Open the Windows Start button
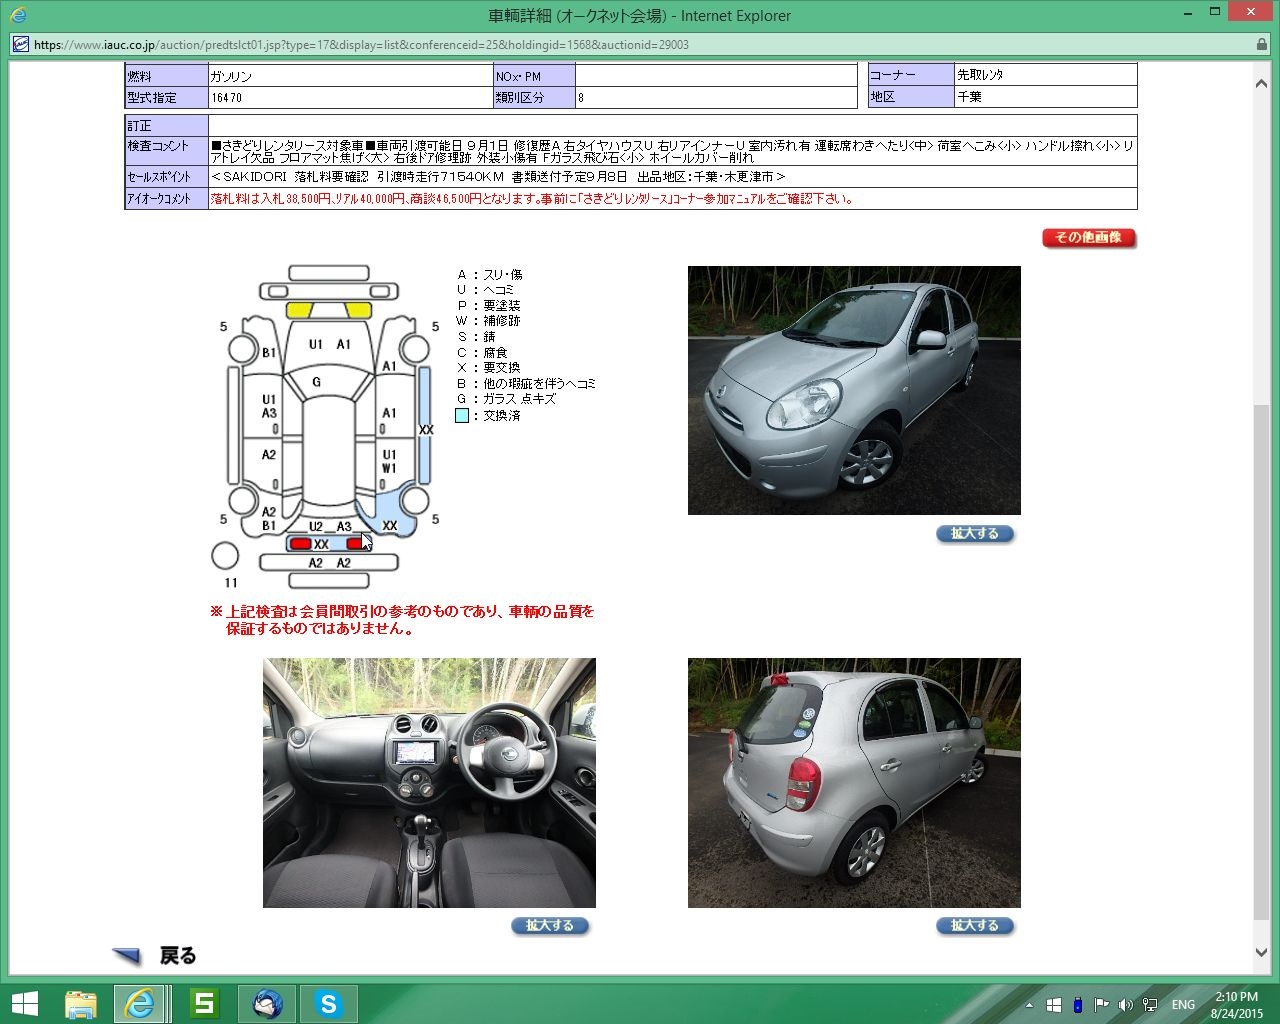The height and width of the screenshot is (1024, 1280). tap(24, 1004)
